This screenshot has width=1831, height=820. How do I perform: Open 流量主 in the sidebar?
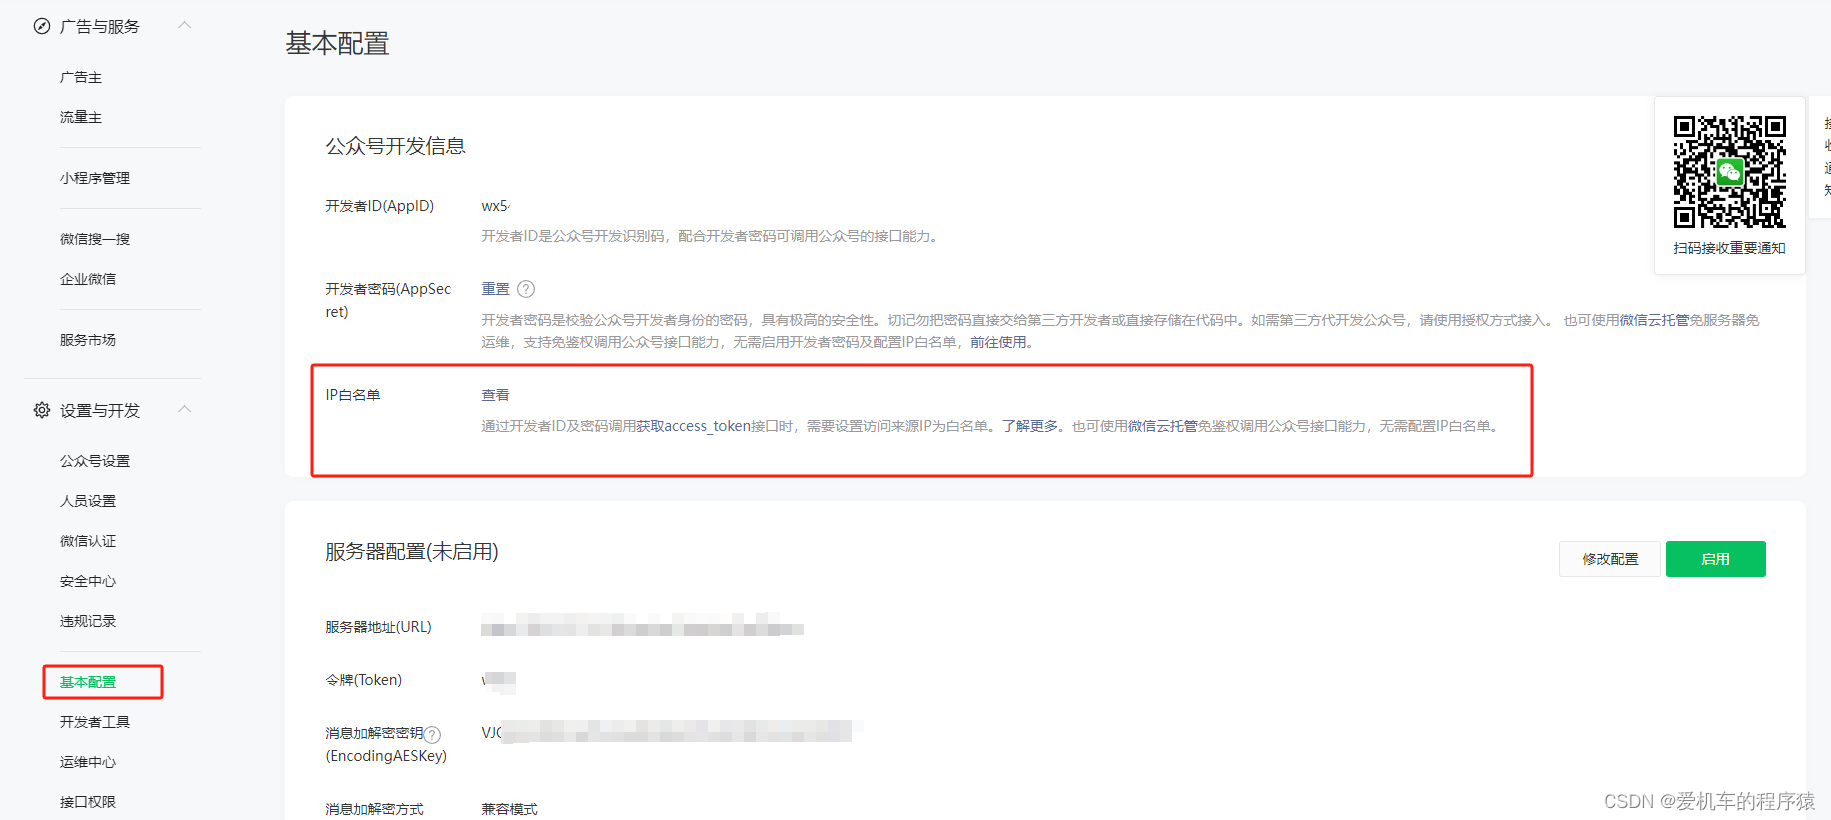click(x=81, y=117)
